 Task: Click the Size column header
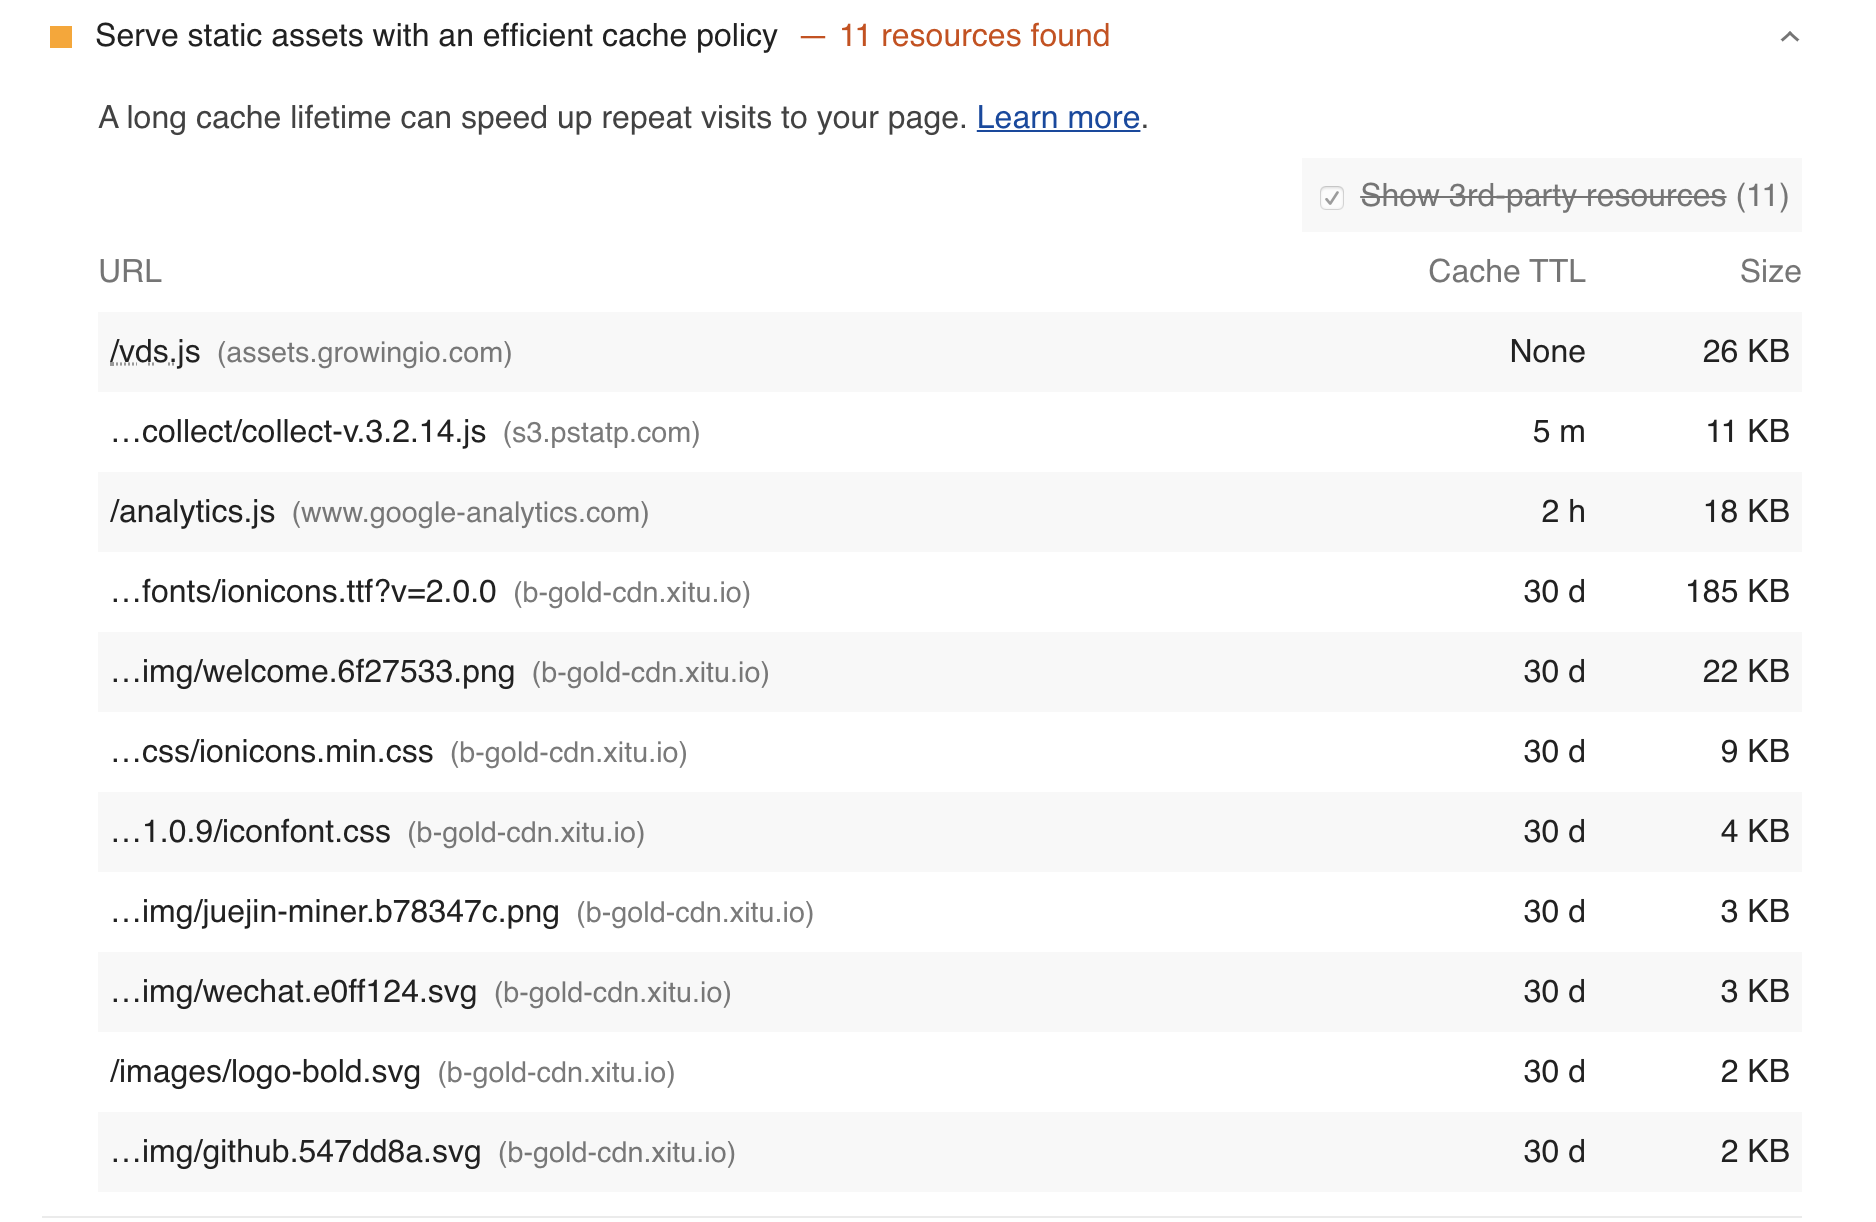[1769, 271]
